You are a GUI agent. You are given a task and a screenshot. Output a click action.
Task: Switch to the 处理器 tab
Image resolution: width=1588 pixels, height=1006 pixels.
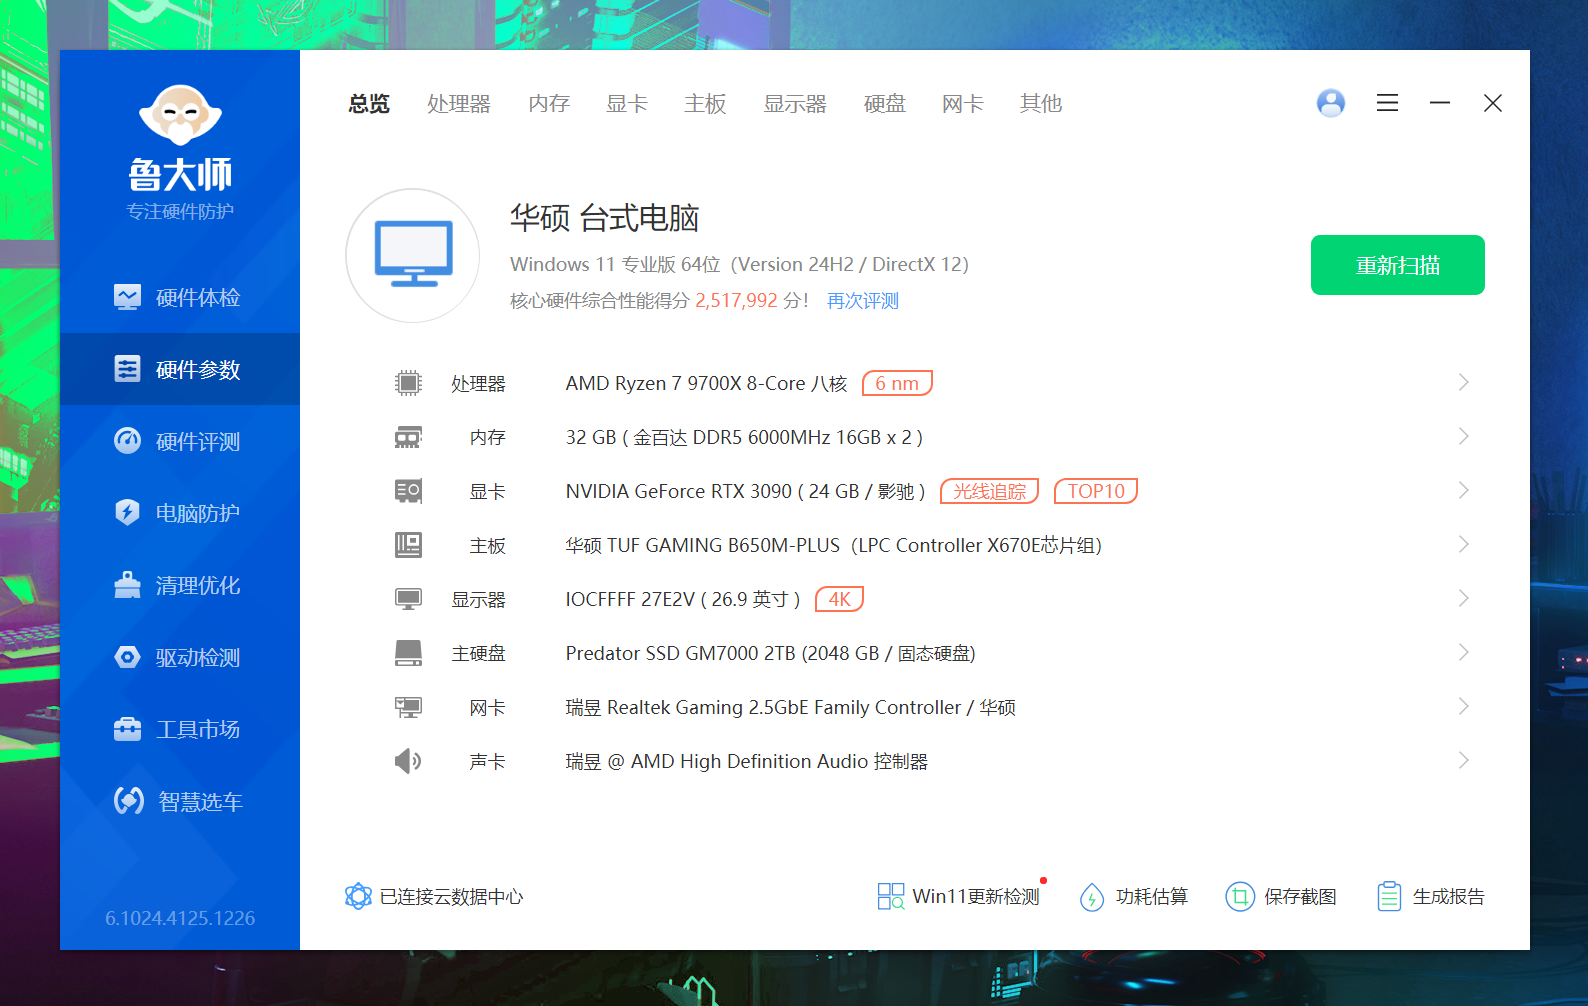coord(459,104)
